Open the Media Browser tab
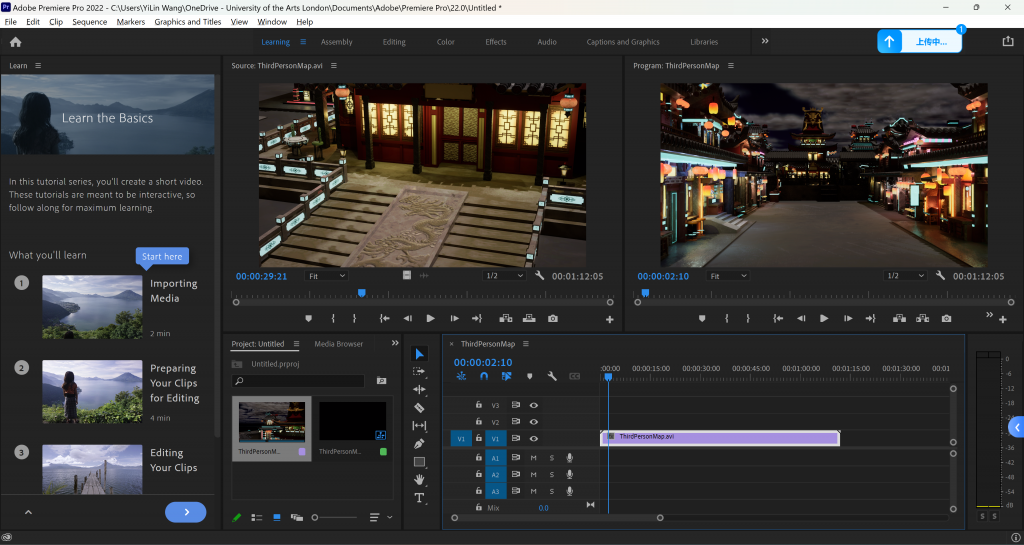 338,344
